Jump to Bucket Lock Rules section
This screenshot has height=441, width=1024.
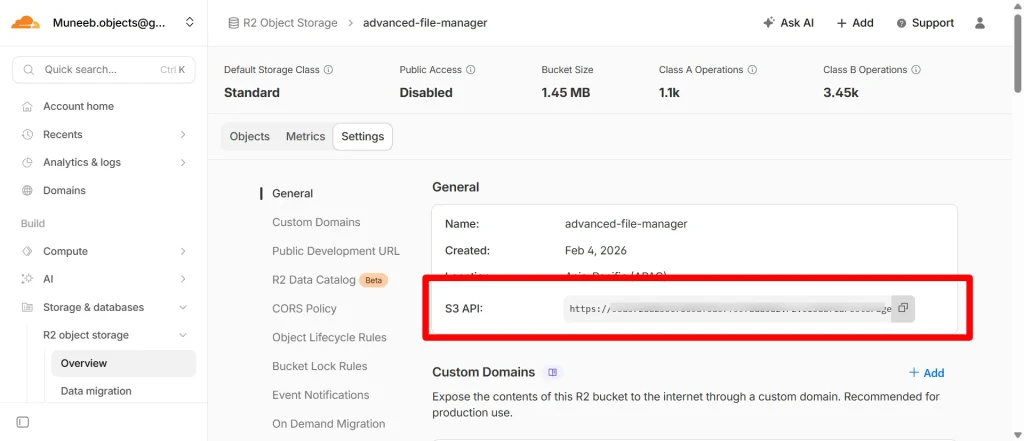pos(319,366)
